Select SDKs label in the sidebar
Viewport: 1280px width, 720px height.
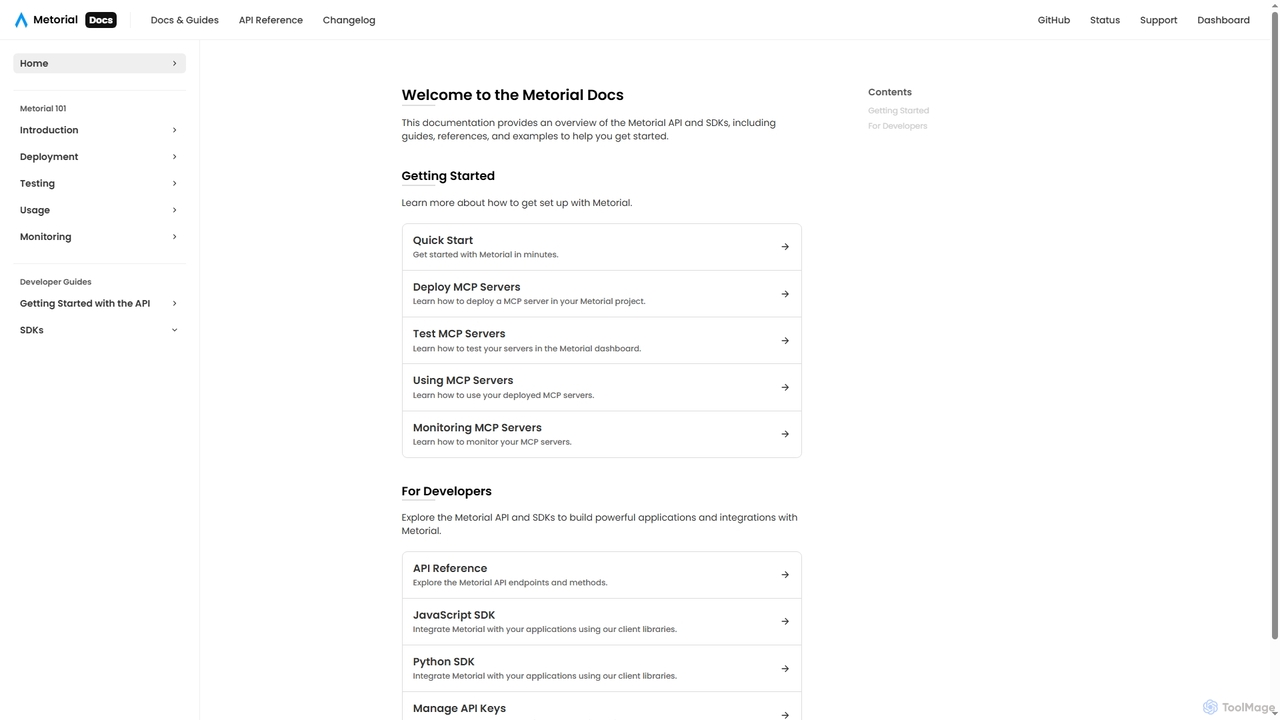point(32,330)
